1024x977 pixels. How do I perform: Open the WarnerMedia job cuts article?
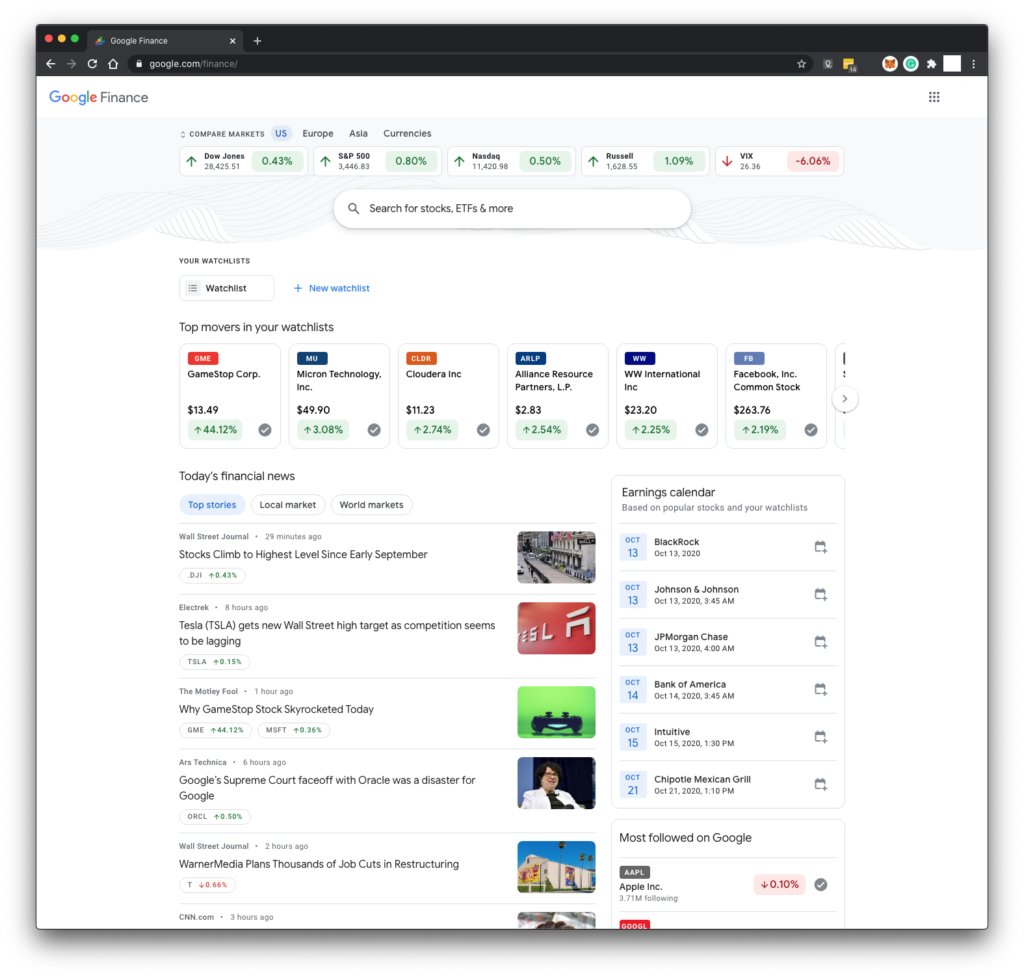coord(319,864)
